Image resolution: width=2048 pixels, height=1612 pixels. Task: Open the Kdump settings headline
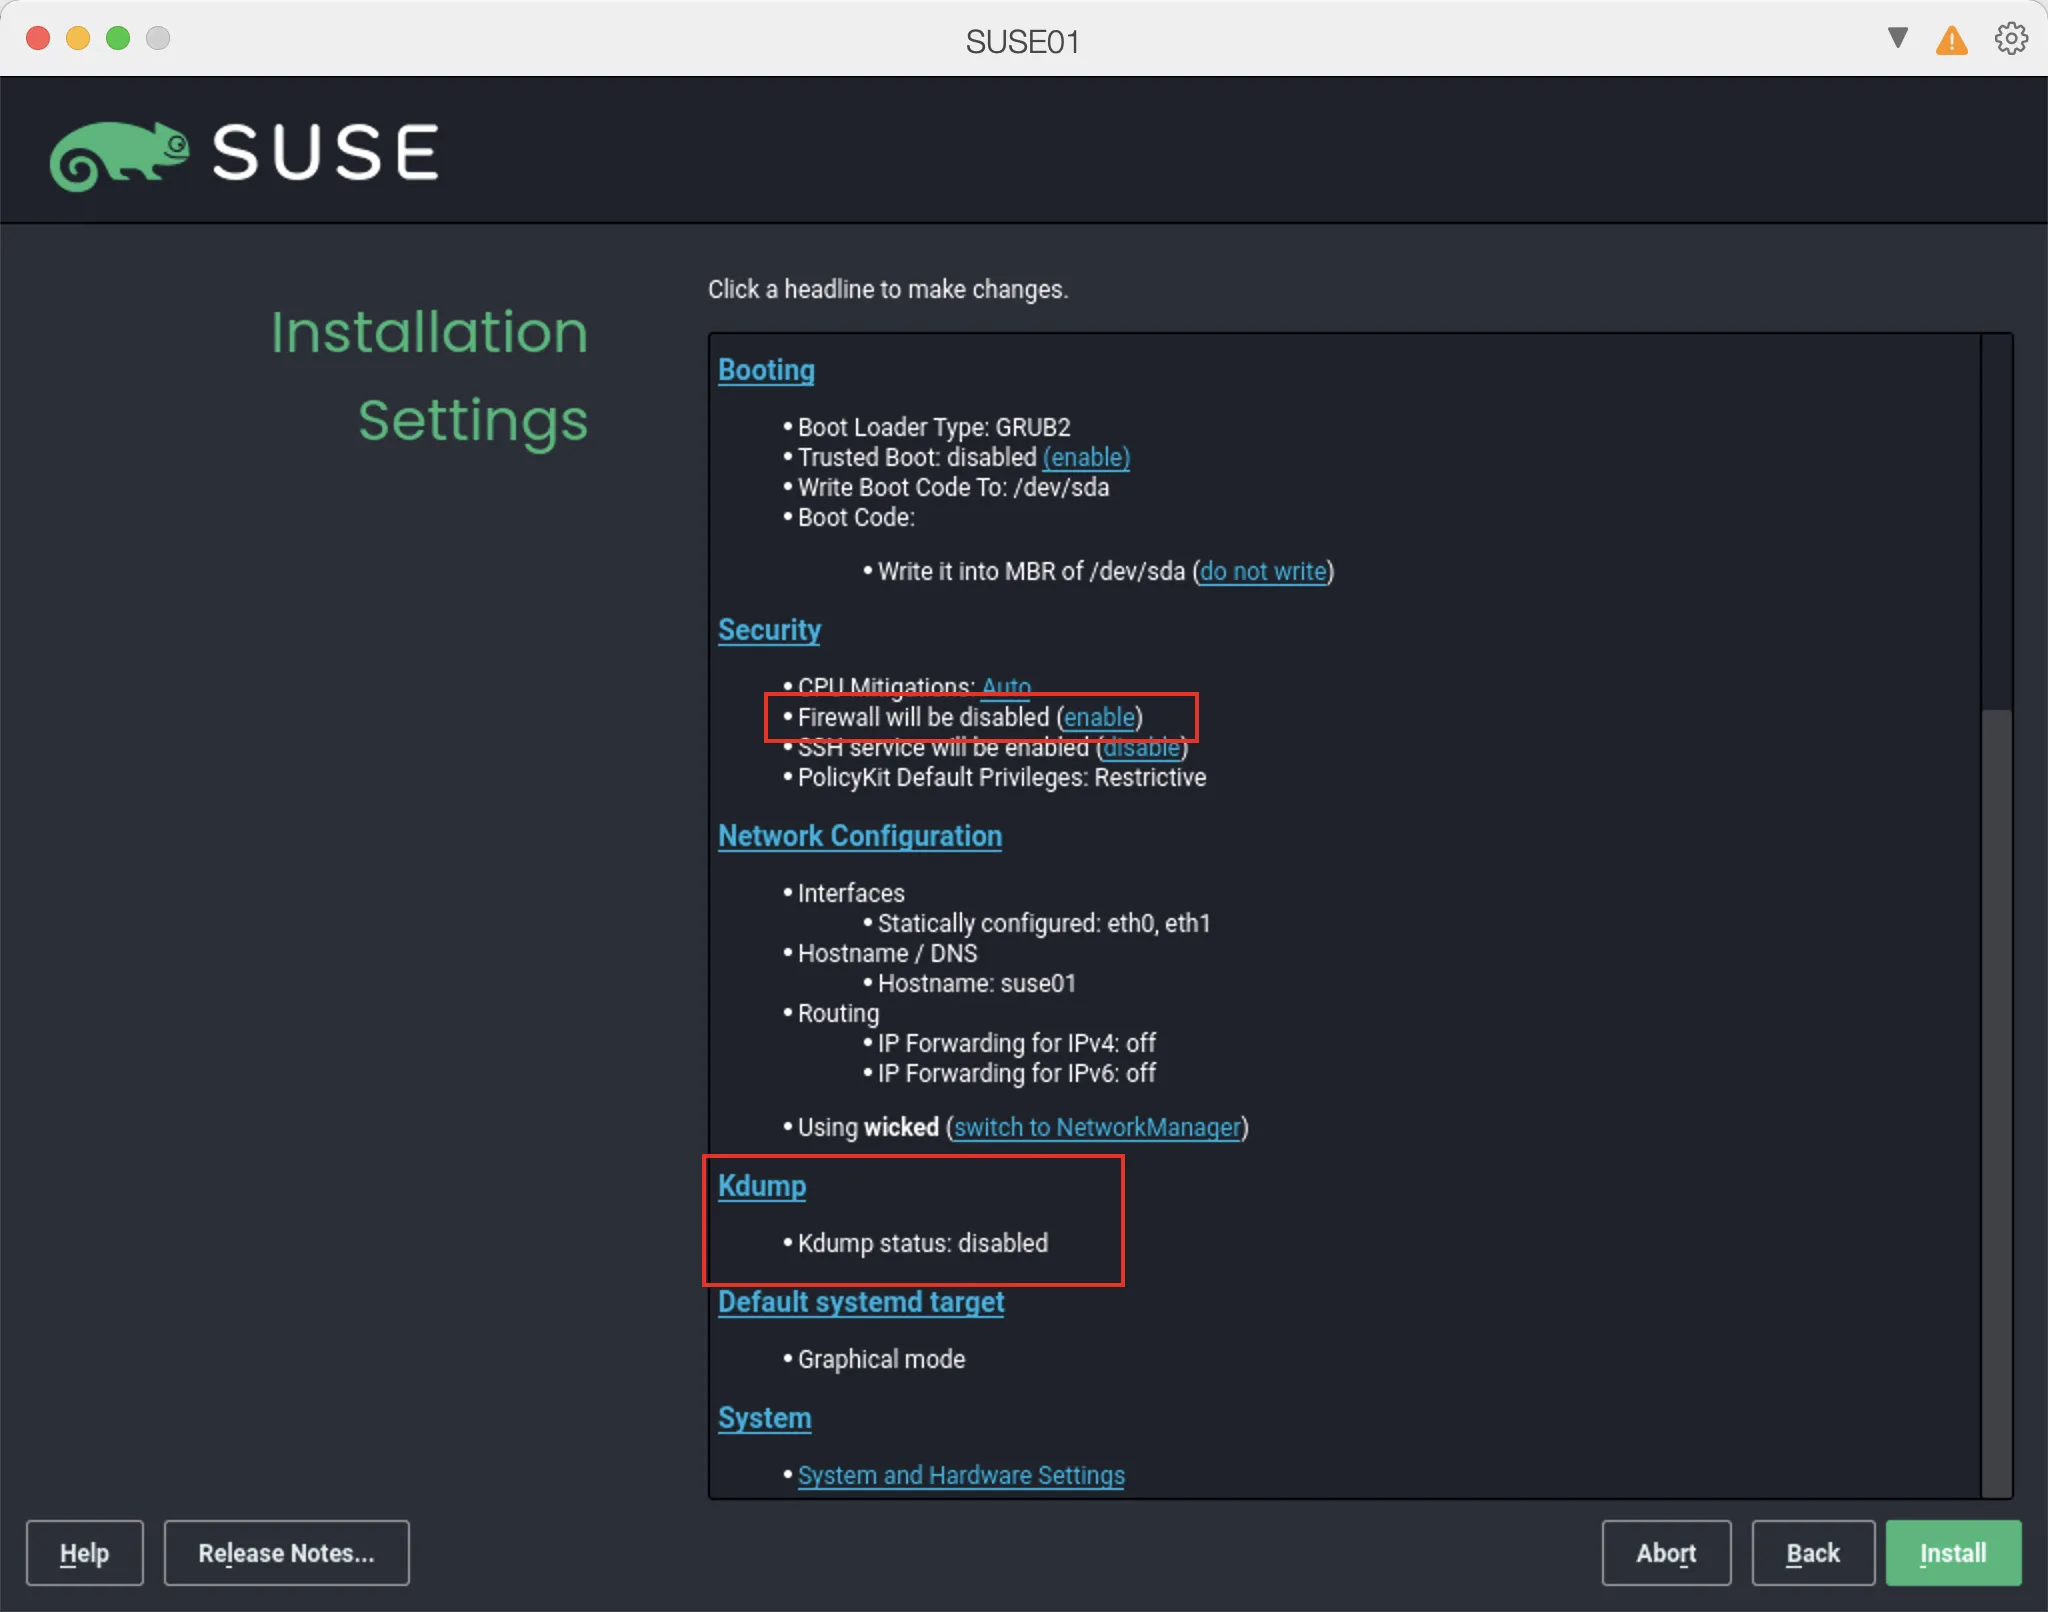(761, 1185)
